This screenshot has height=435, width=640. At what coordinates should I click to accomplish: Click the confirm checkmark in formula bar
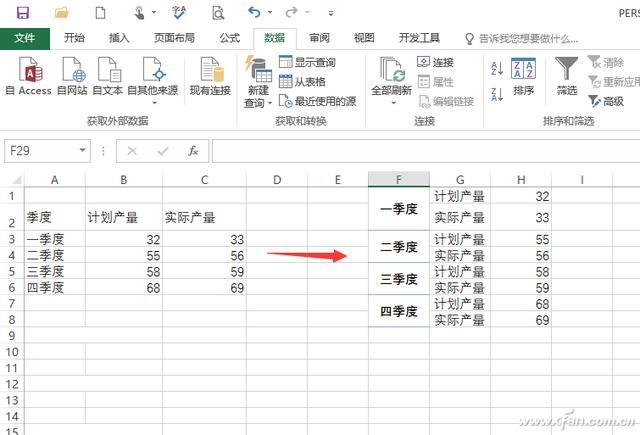pos(163,151)
